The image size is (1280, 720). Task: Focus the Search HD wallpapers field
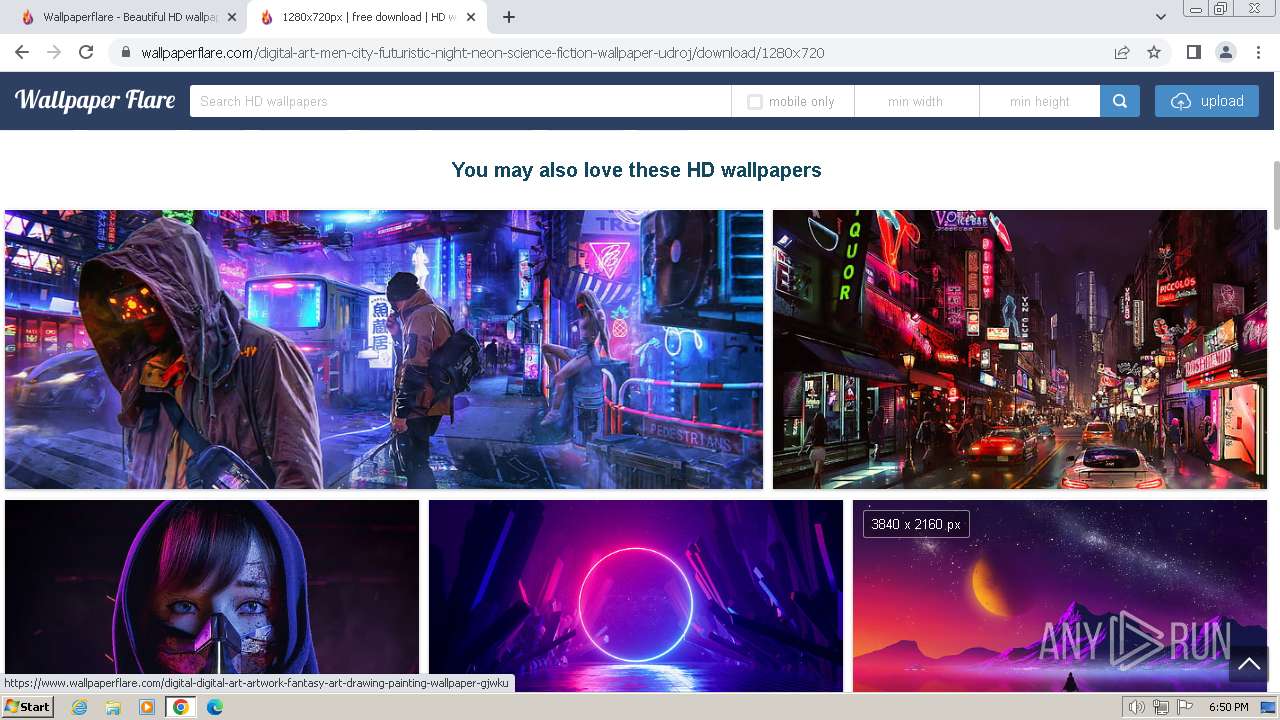[x=460, y=101]
